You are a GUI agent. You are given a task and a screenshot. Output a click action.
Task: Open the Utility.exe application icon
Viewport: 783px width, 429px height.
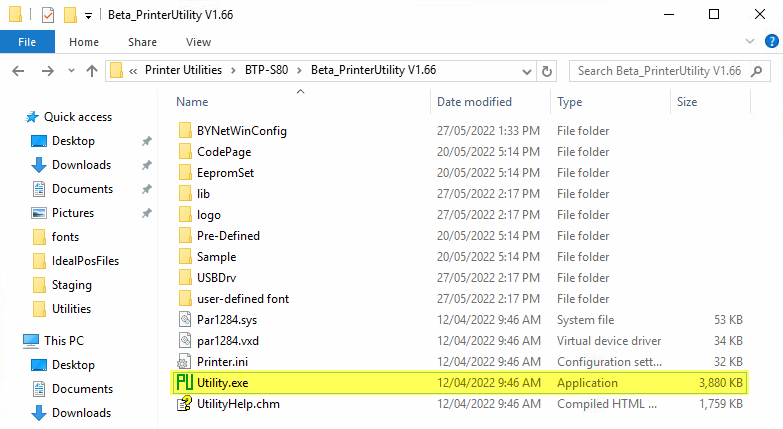coord(184,383)
